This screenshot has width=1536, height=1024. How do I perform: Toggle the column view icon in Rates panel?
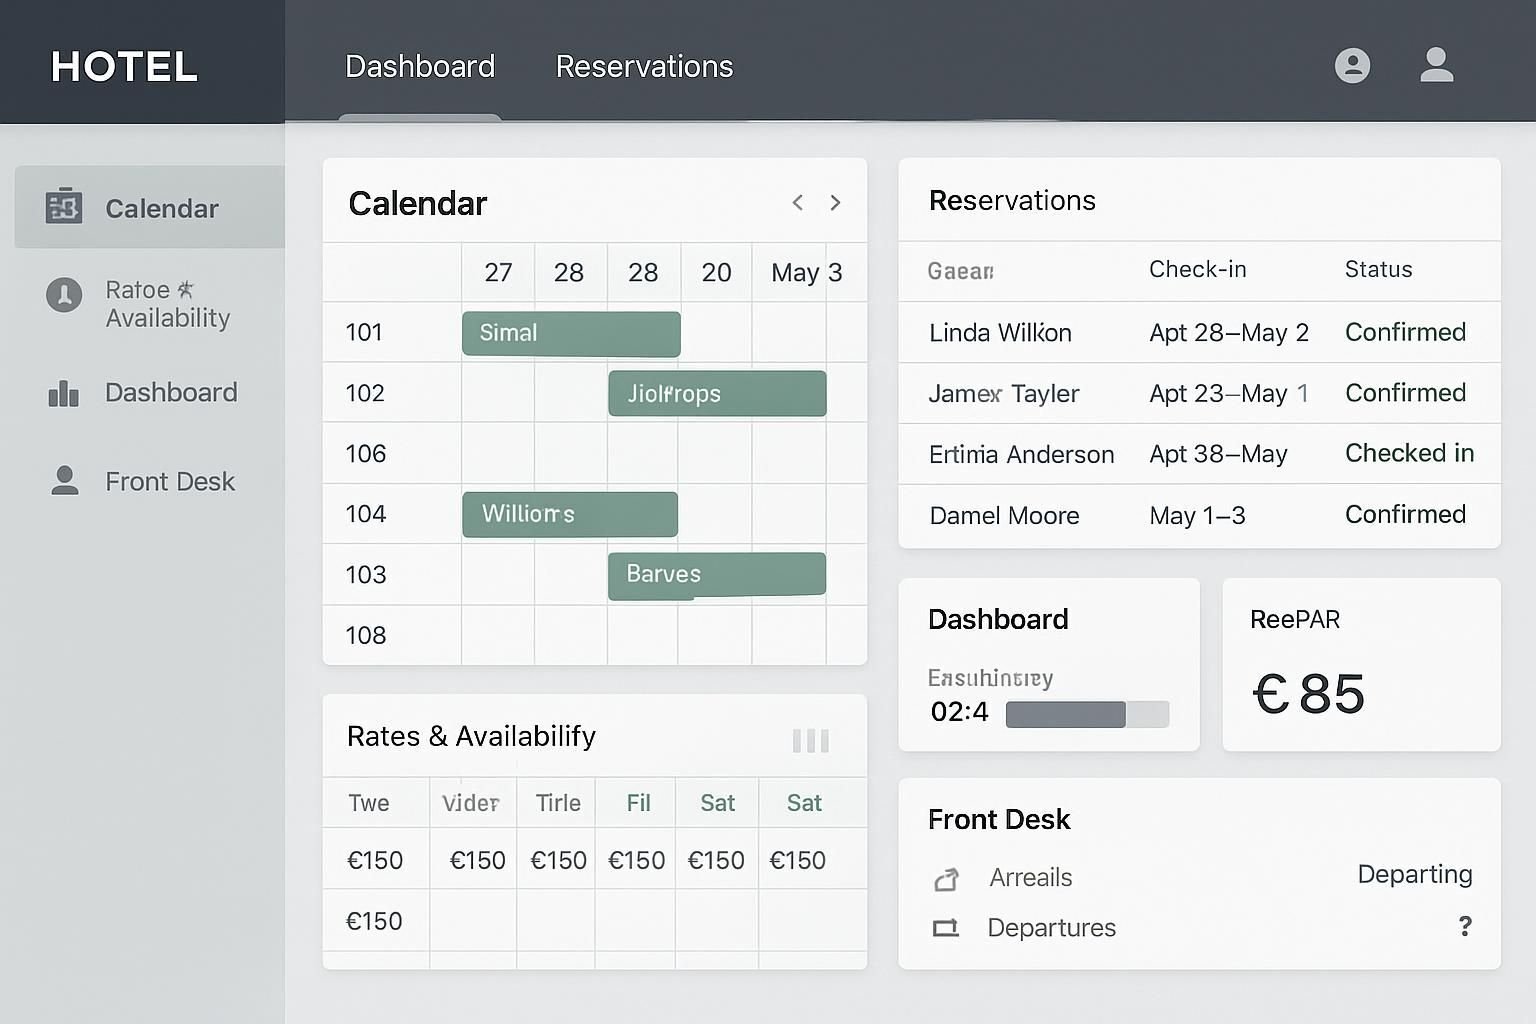[x=810, y=741]
